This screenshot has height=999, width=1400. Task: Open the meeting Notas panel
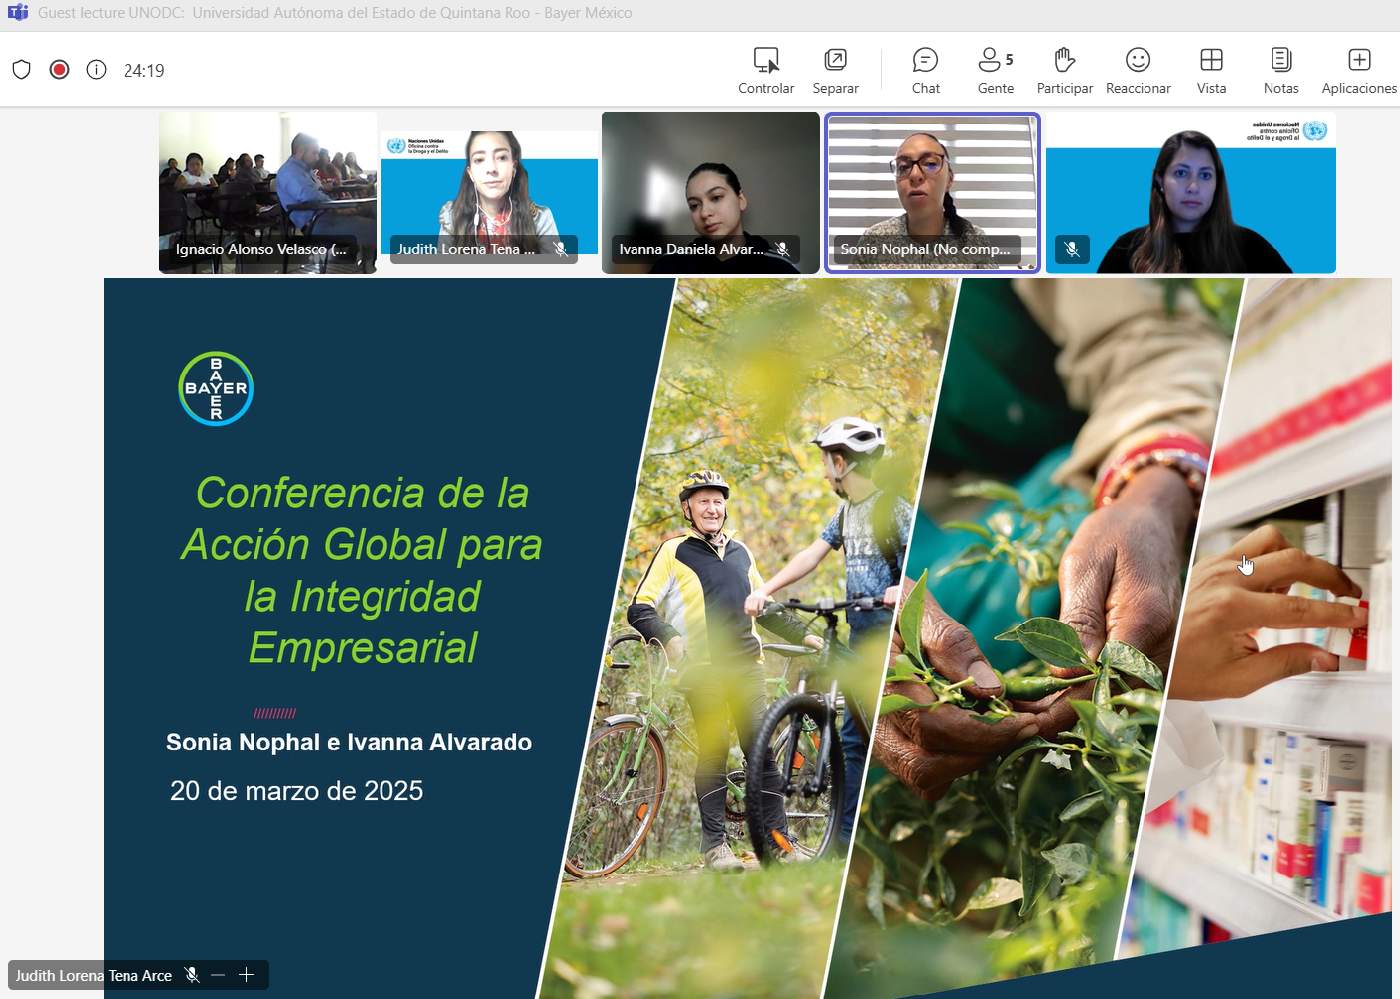pos(1281,71)
